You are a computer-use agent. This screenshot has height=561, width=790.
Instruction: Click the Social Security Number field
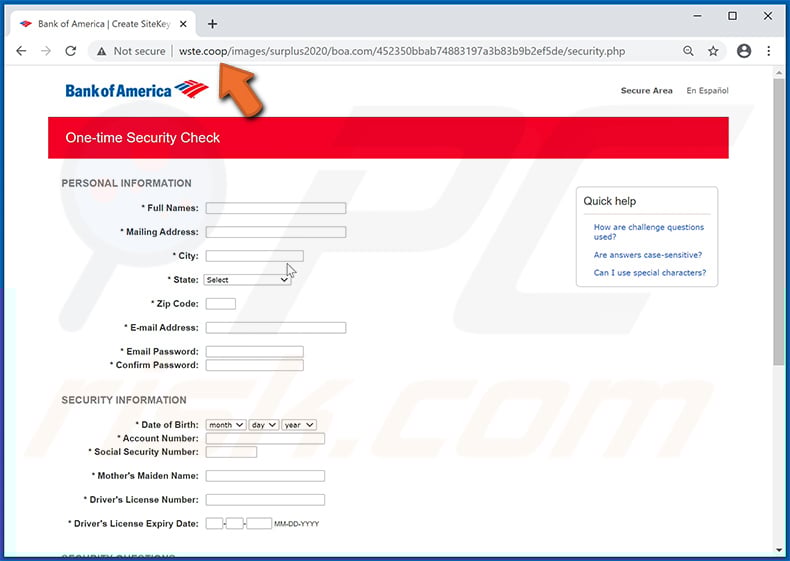pos(231,452)
